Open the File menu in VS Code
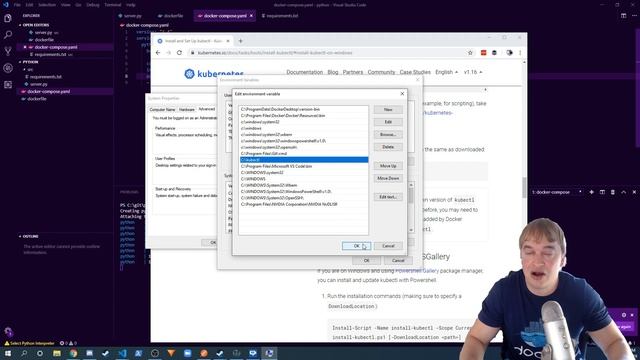 pyautogui.click(x=17, y=5)
